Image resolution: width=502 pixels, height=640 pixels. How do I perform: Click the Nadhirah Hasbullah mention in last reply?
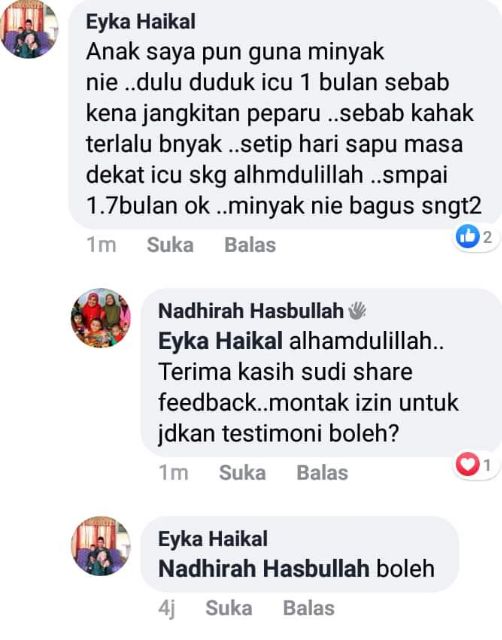264,569
